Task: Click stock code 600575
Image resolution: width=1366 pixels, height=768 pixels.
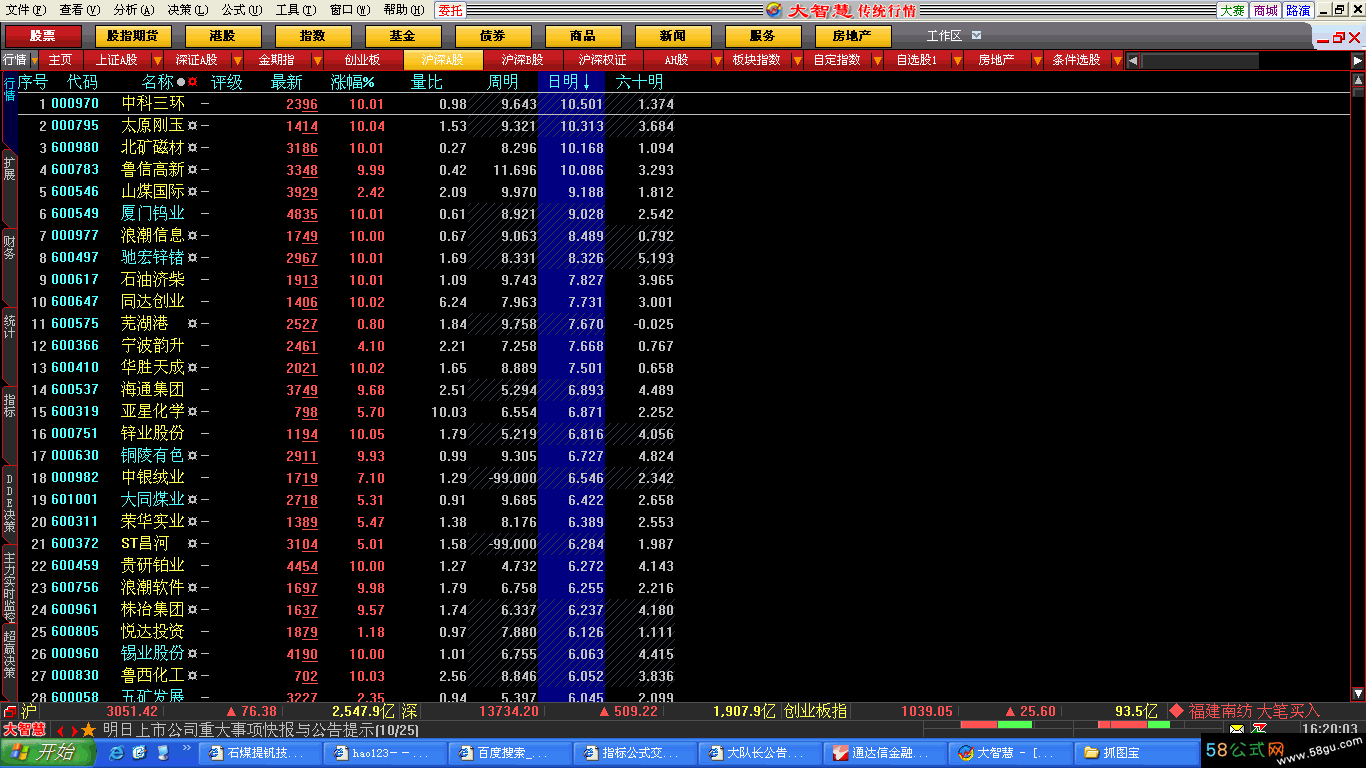Action: click(x=75, y=324)
